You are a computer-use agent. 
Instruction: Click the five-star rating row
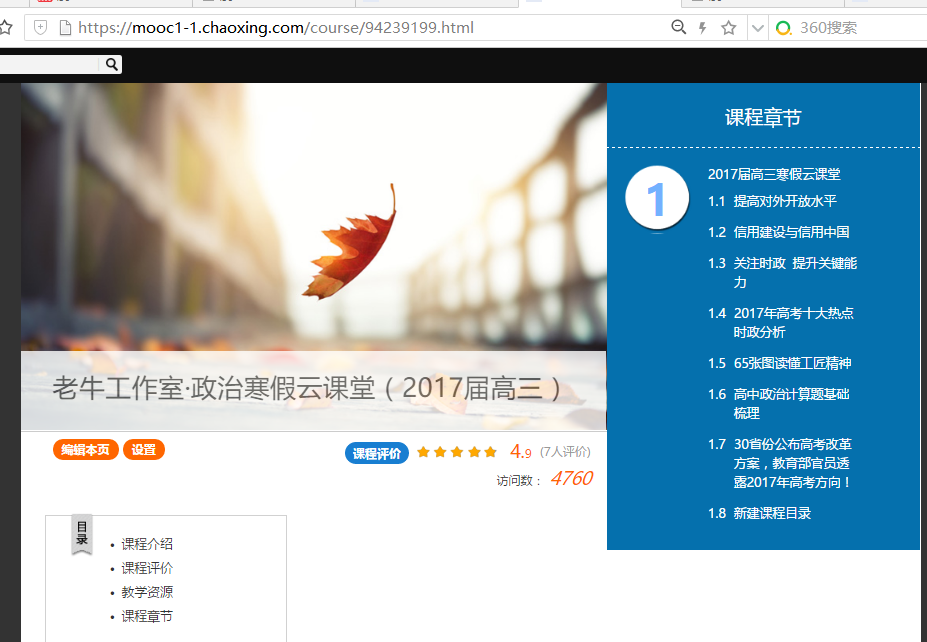click(456, 452)
